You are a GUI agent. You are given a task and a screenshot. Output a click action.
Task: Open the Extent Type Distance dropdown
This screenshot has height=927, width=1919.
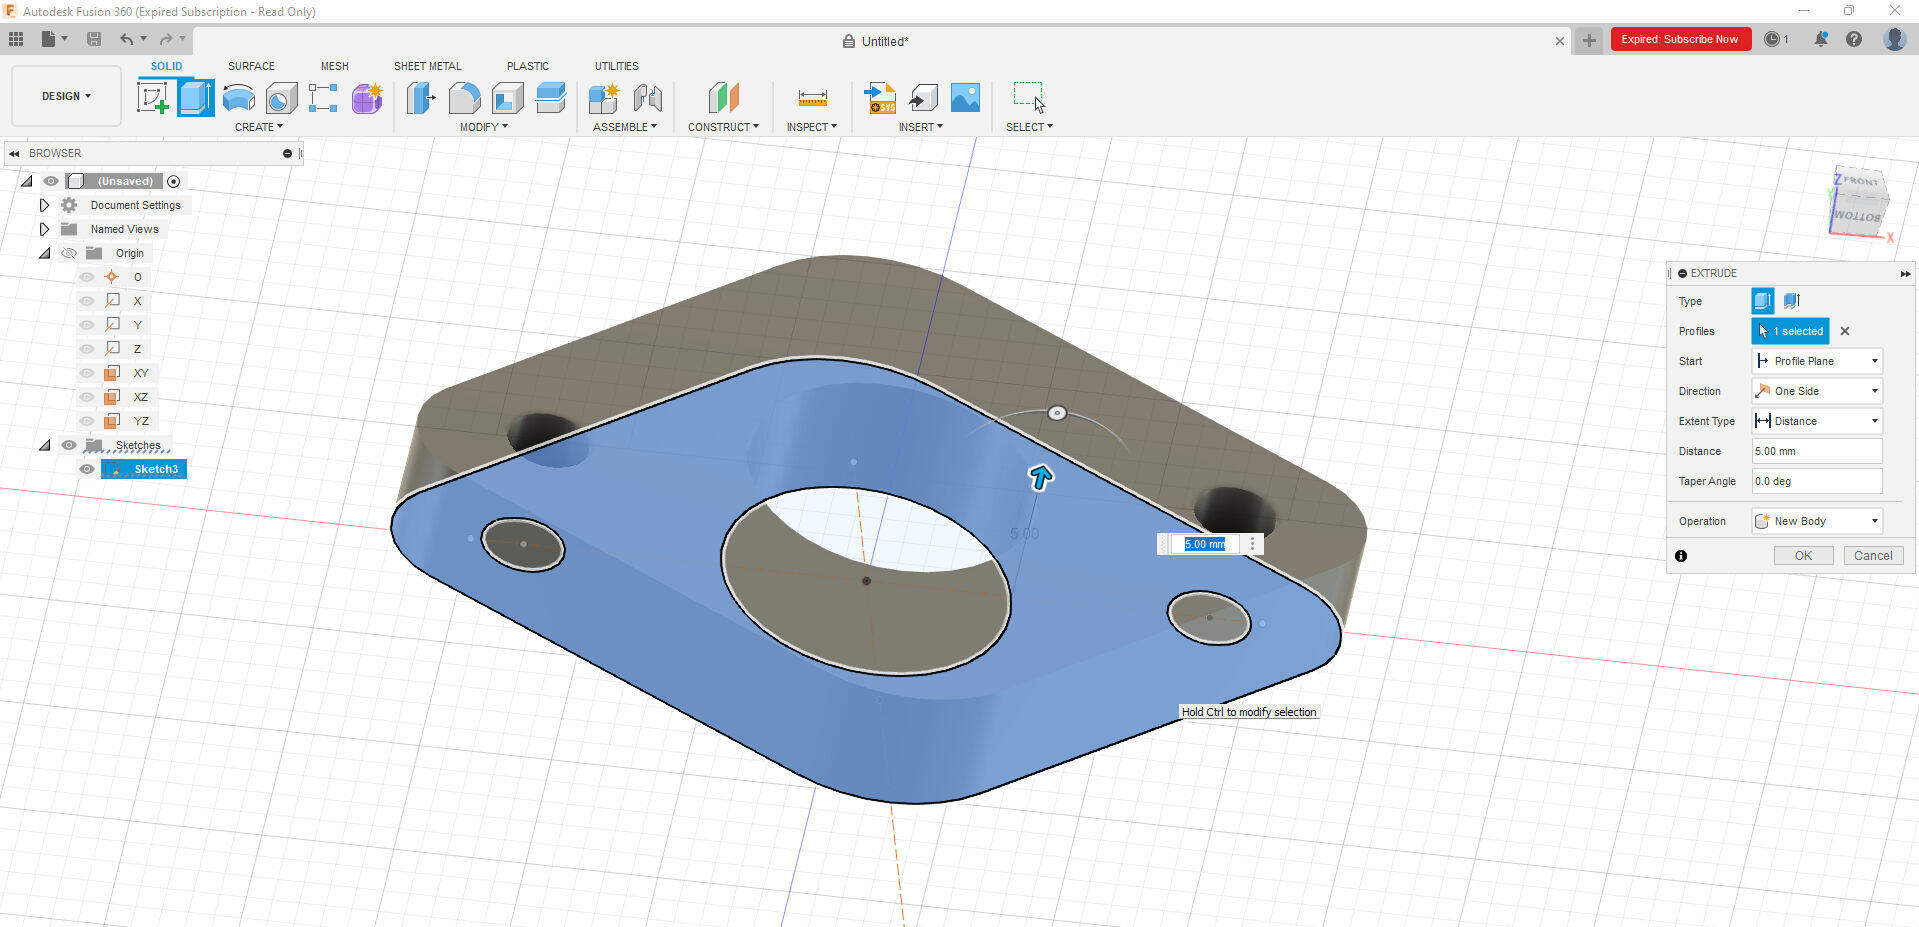1817,421
